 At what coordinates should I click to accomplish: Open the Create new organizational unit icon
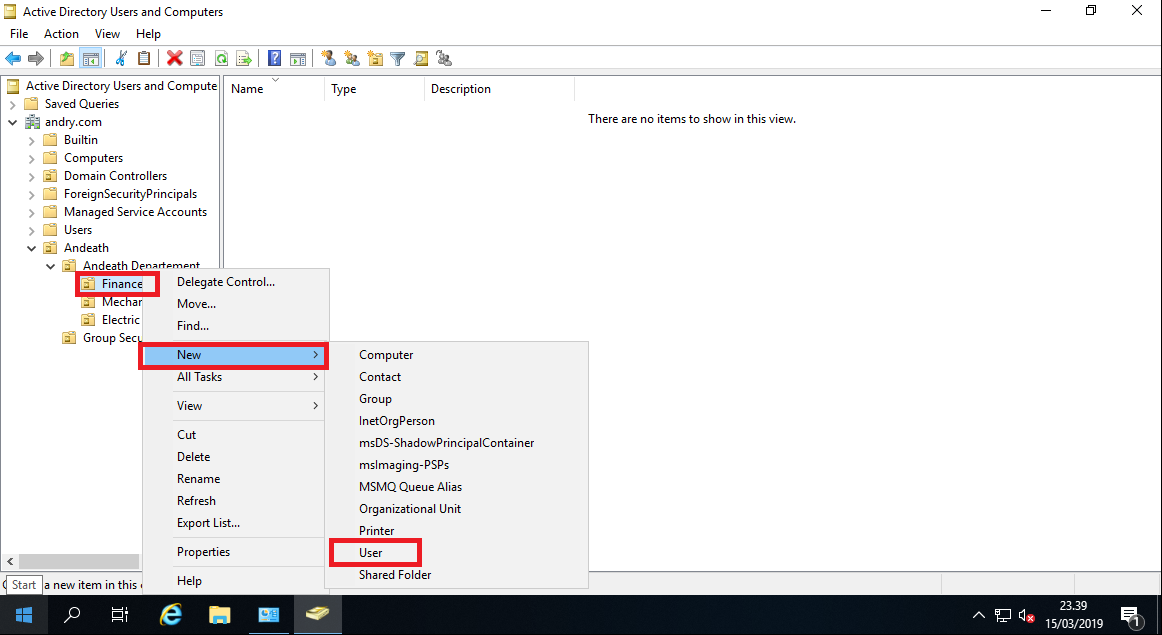tap(375, 58)
